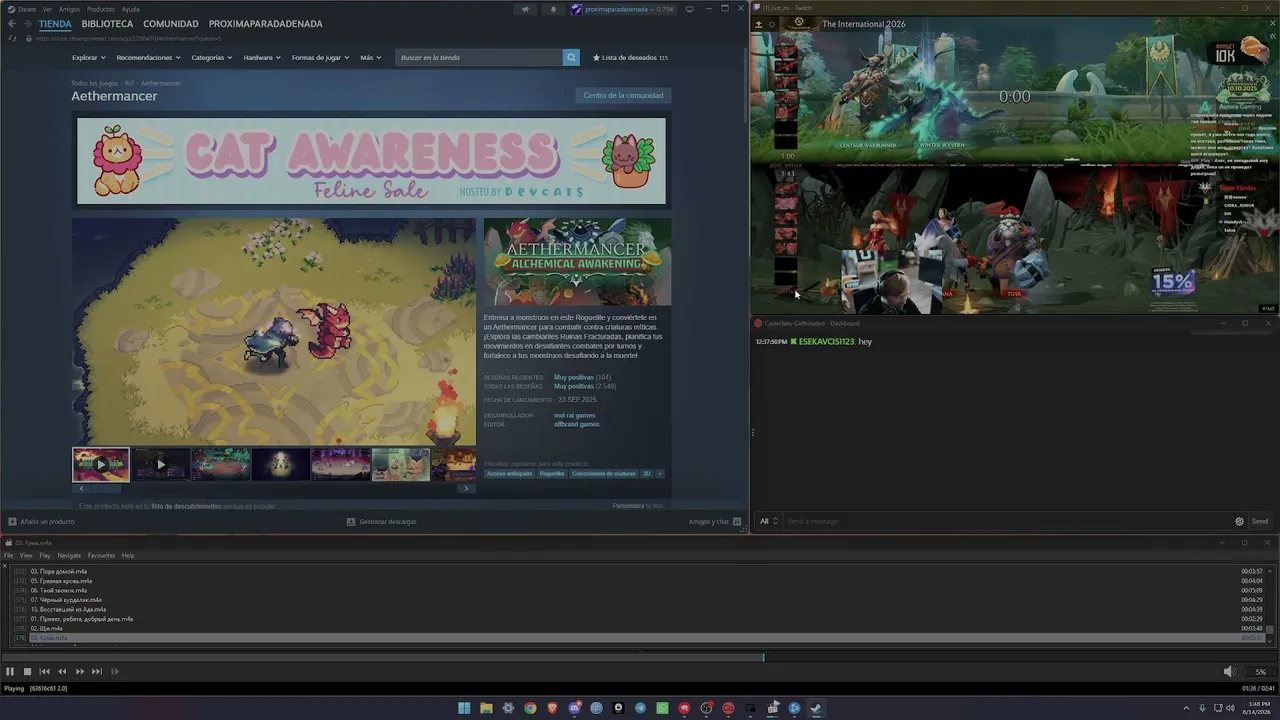Image resolution: width=1280 pixels, height=720 pixels.
Task: Open Steam Big Picture mode icon
Action: coord(690,9)
